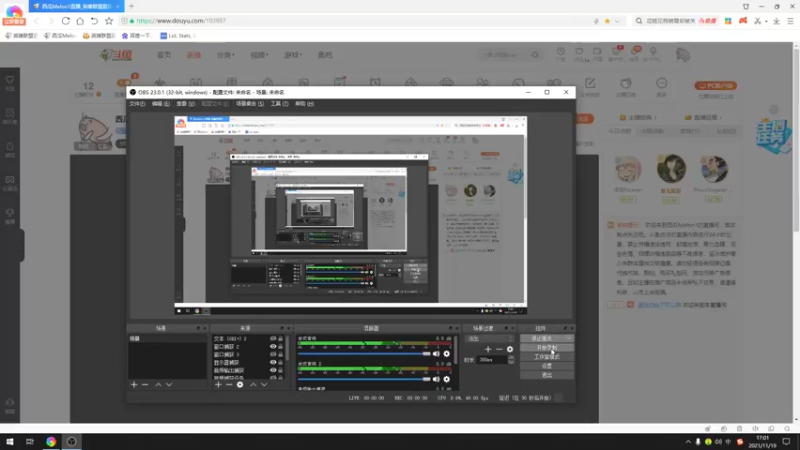Click the 退出 button in OBS controls

click(x=546, y=375)
